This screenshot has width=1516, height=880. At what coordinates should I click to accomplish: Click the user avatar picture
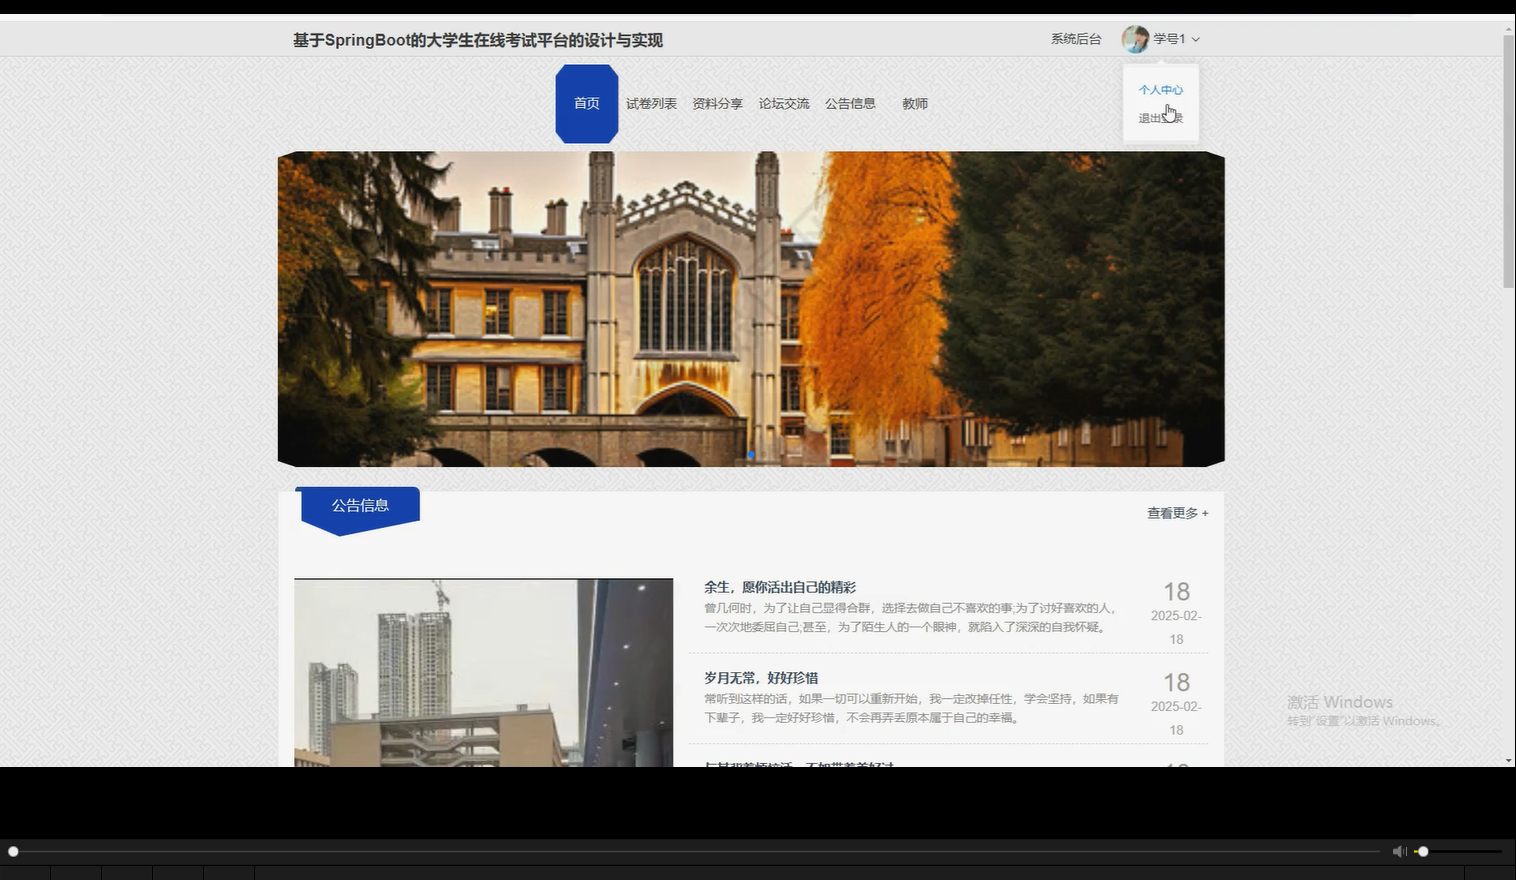[x=1135, y=39]
